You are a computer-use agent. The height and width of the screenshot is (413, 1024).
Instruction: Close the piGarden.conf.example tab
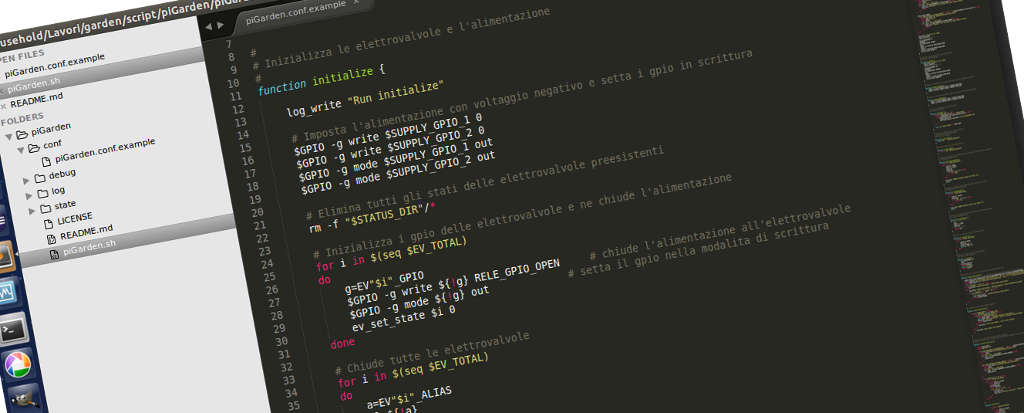point(356,2)
